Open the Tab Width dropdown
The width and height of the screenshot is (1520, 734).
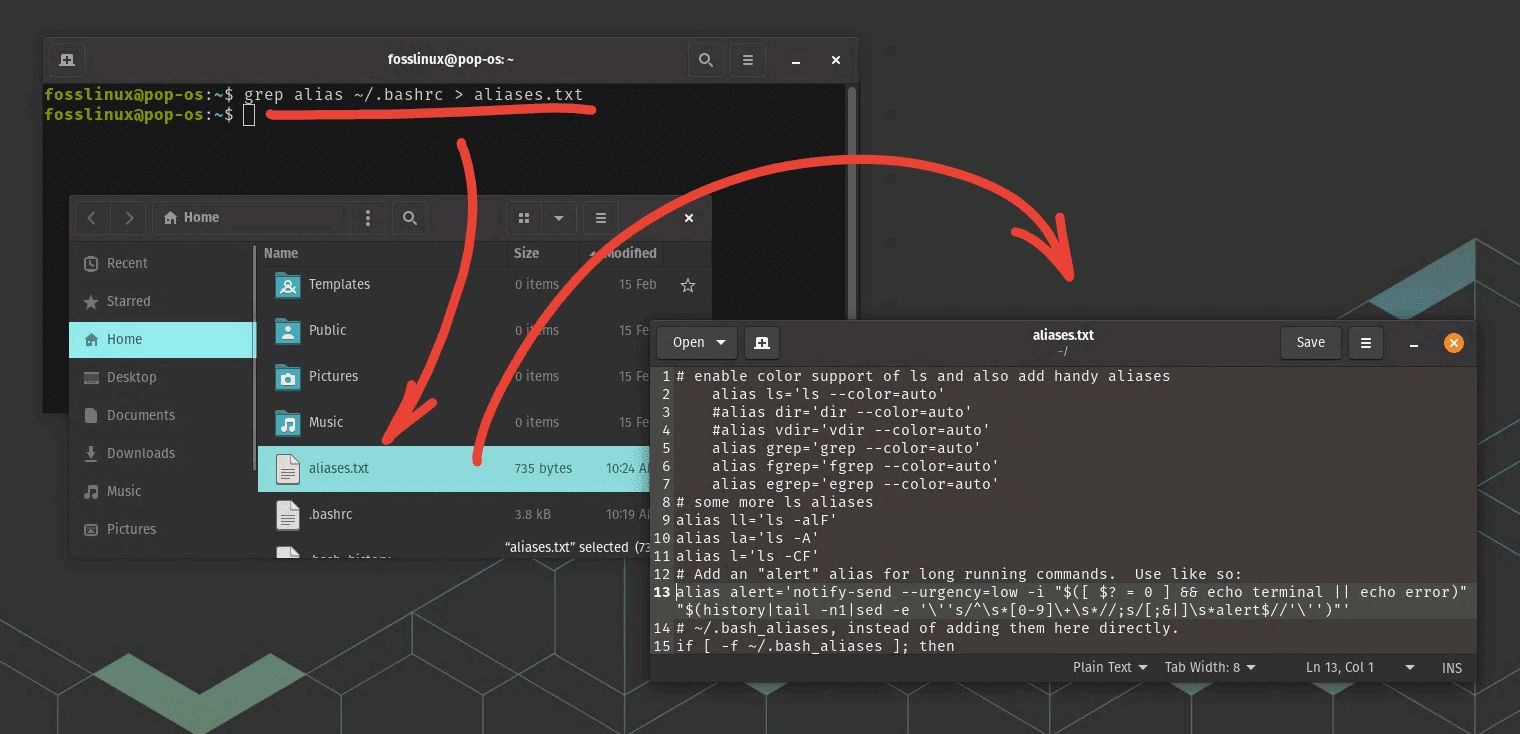pos(1210,667)
